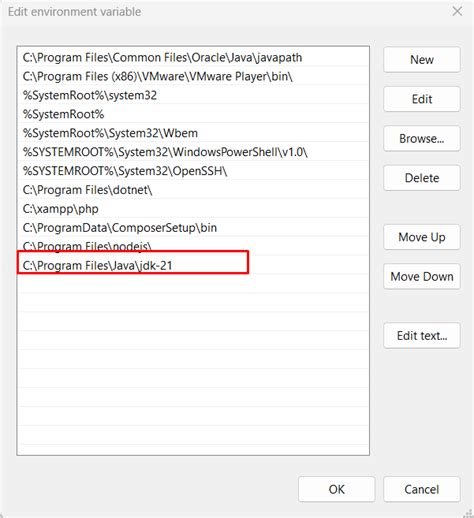The height and width of the screenshot is (518, 474).
Task: Select the C:\Program Files\dotnet\ entry
Action: [x=193, y=190]
